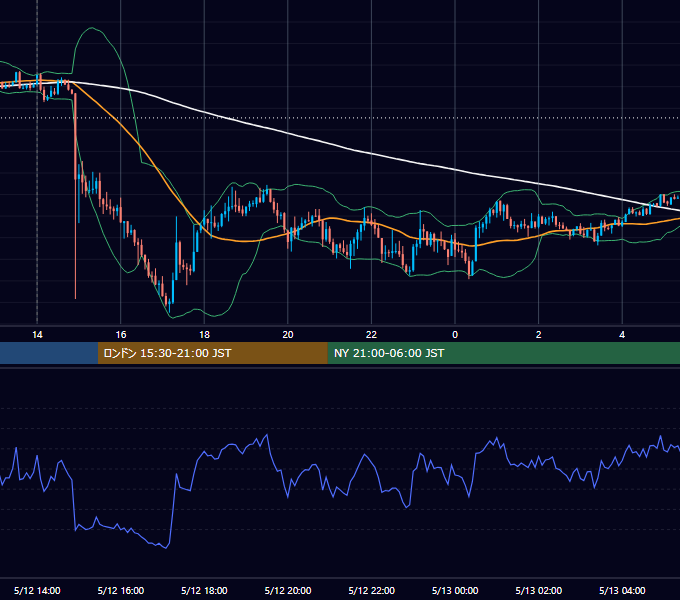Click the NY 21:00-06:00 JST session bar

pyautogui.click(x=503, y=353)
